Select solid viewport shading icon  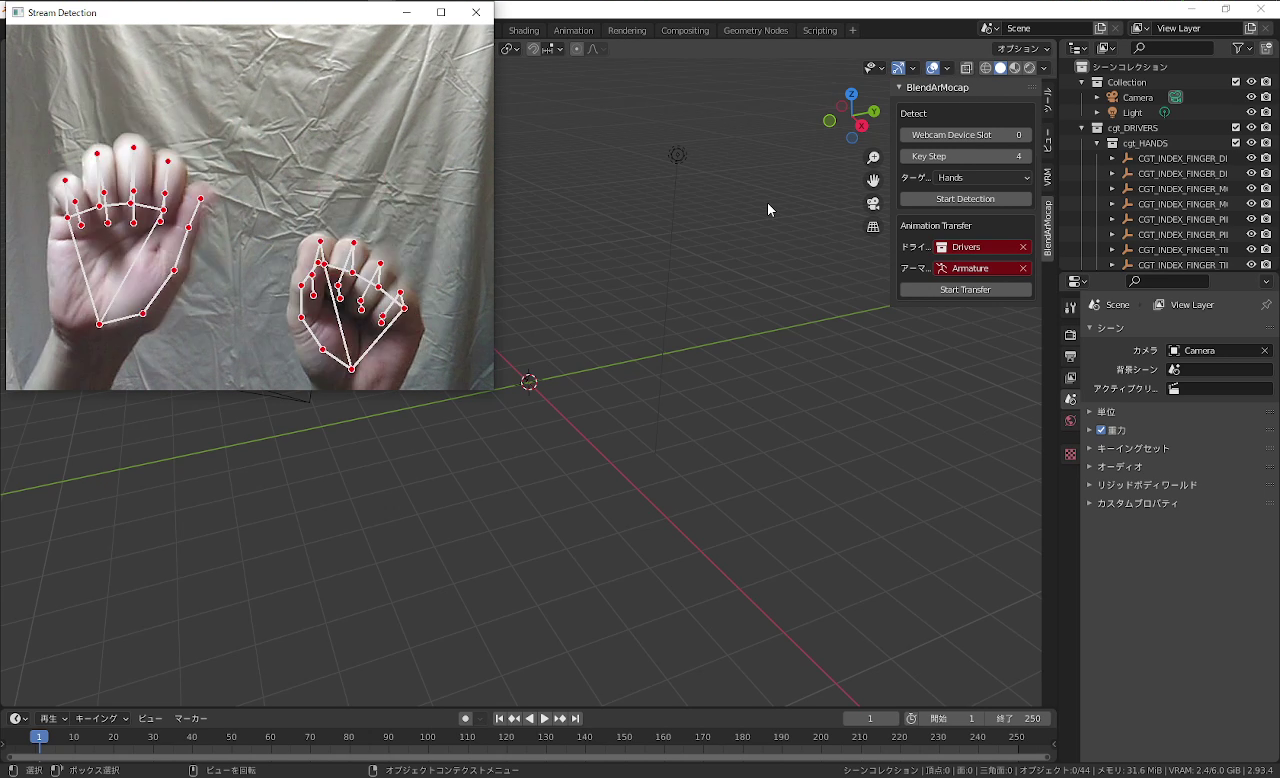click(x=1000, y=68)
